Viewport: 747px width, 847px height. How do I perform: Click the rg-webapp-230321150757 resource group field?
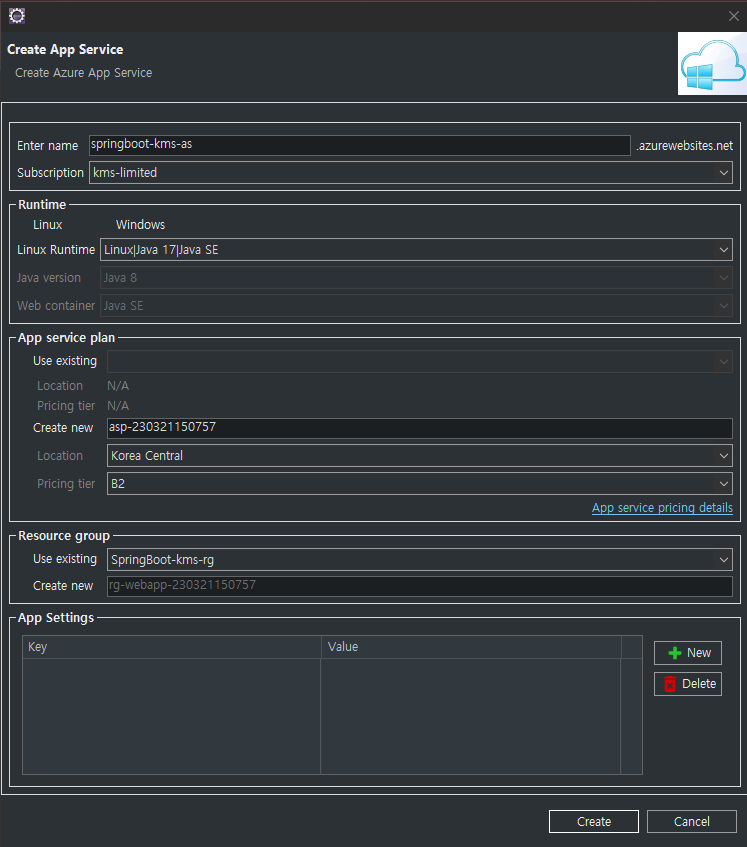420,586
